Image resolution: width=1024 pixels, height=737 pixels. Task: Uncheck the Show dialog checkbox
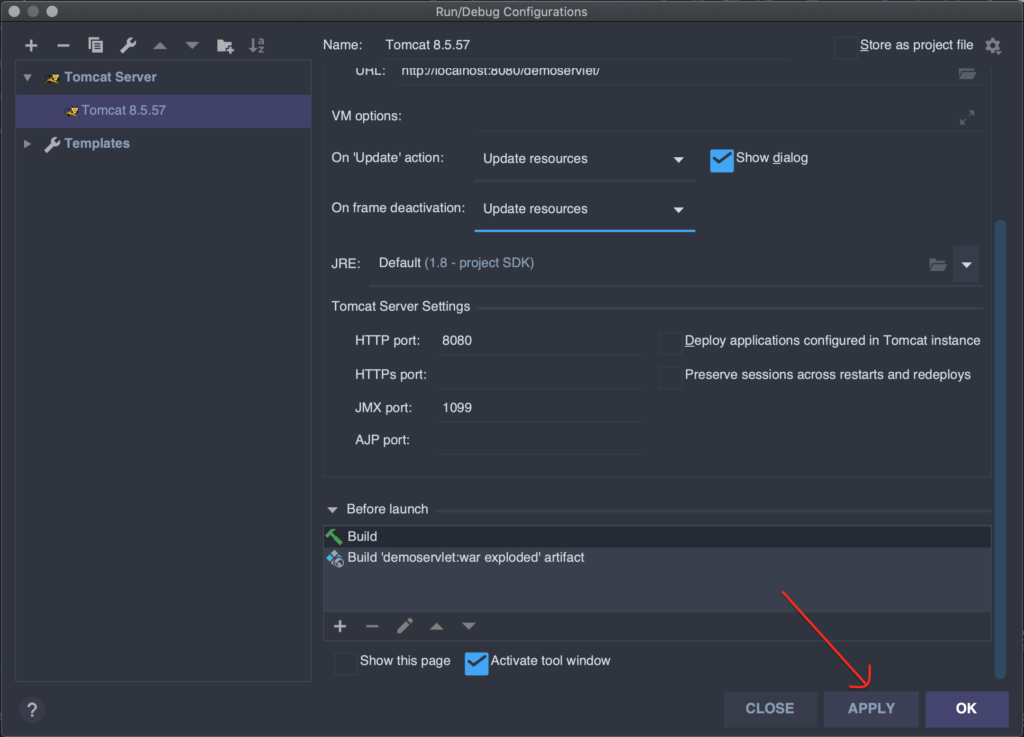click(x=722, y=161)
